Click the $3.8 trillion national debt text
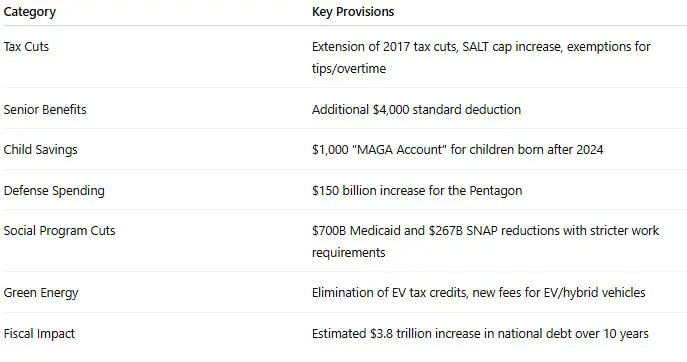Image resolution: width=687 pixels, height=362 pixels. 480,334
